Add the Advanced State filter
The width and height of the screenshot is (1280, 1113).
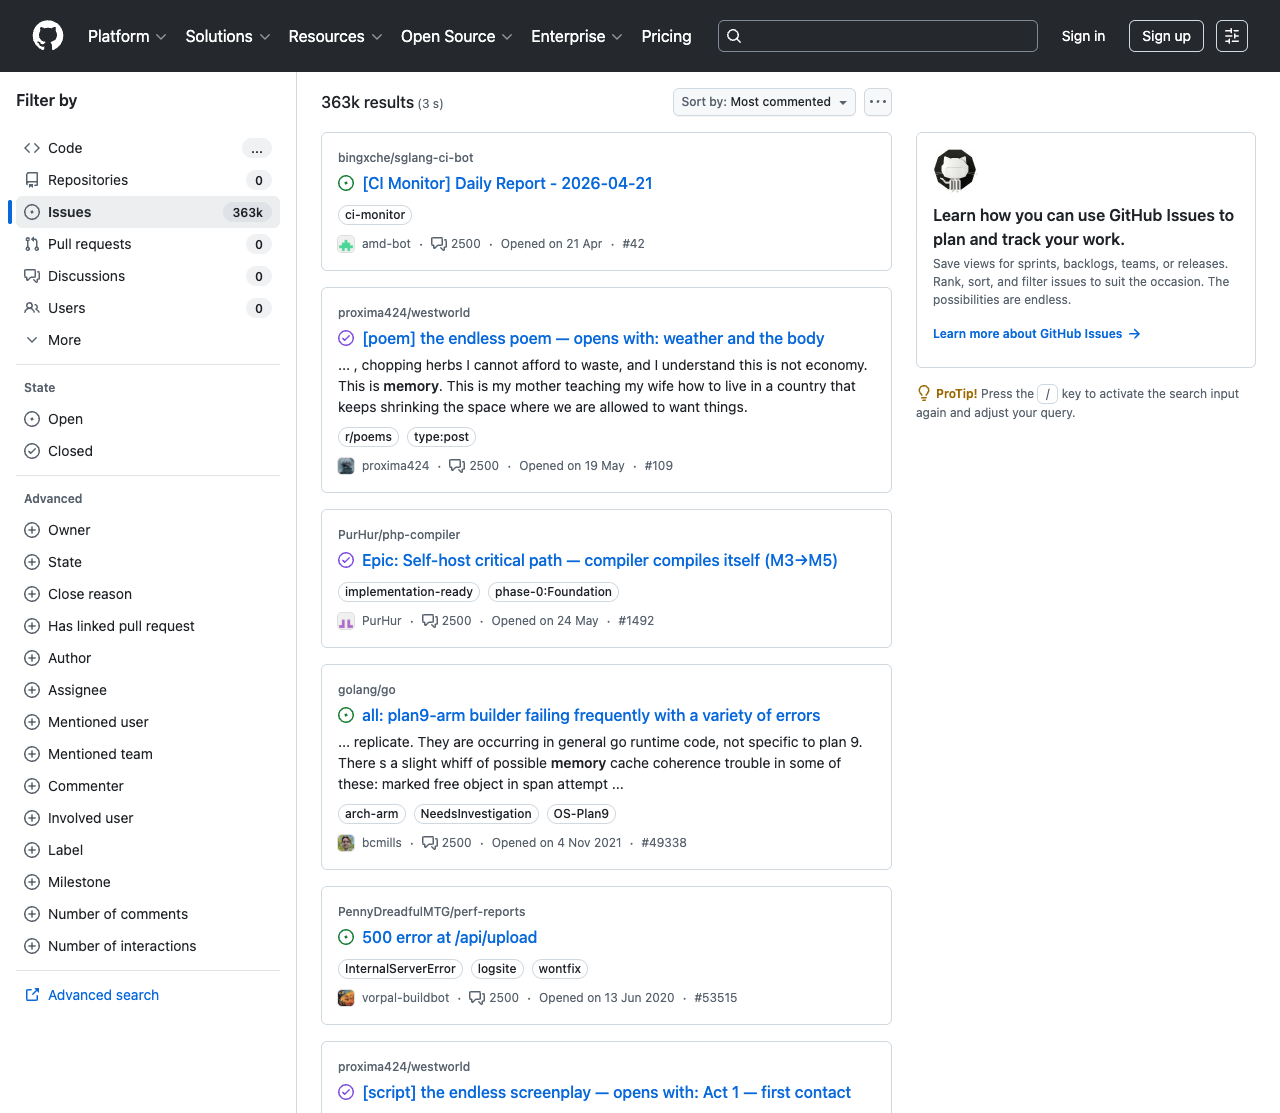(148, 562)
